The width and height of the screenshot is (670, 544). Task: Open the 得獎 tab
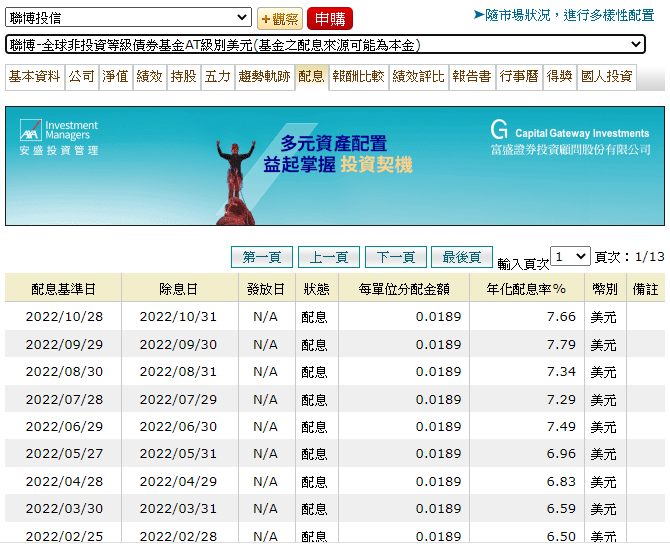560,77
